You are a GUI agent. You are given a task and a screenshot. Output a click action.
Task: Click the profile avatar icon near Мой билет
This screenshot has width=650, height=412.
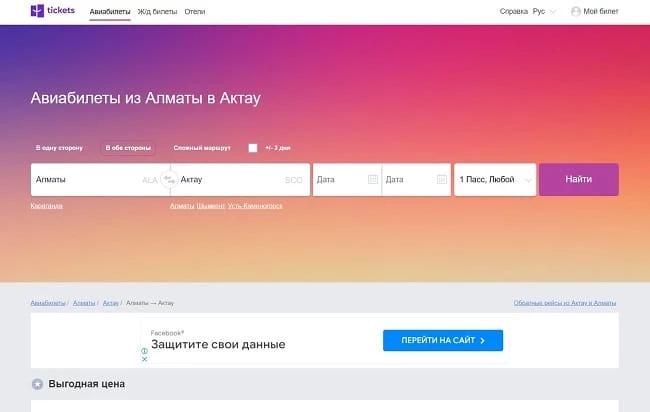575,12
